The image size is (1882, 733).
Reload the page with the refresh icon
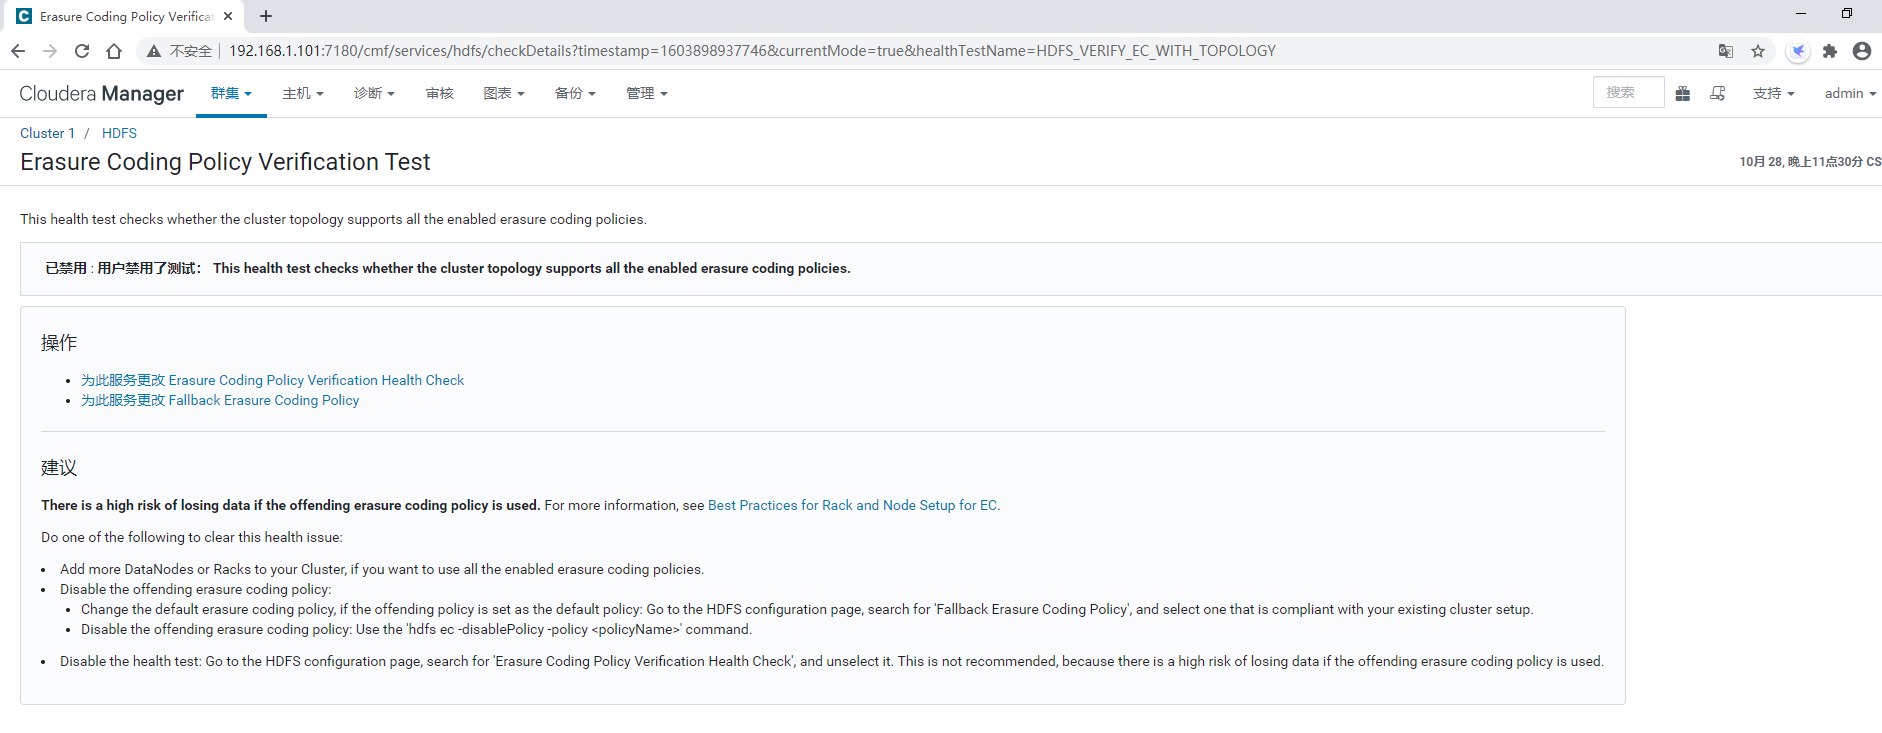(x=82, y=51)
